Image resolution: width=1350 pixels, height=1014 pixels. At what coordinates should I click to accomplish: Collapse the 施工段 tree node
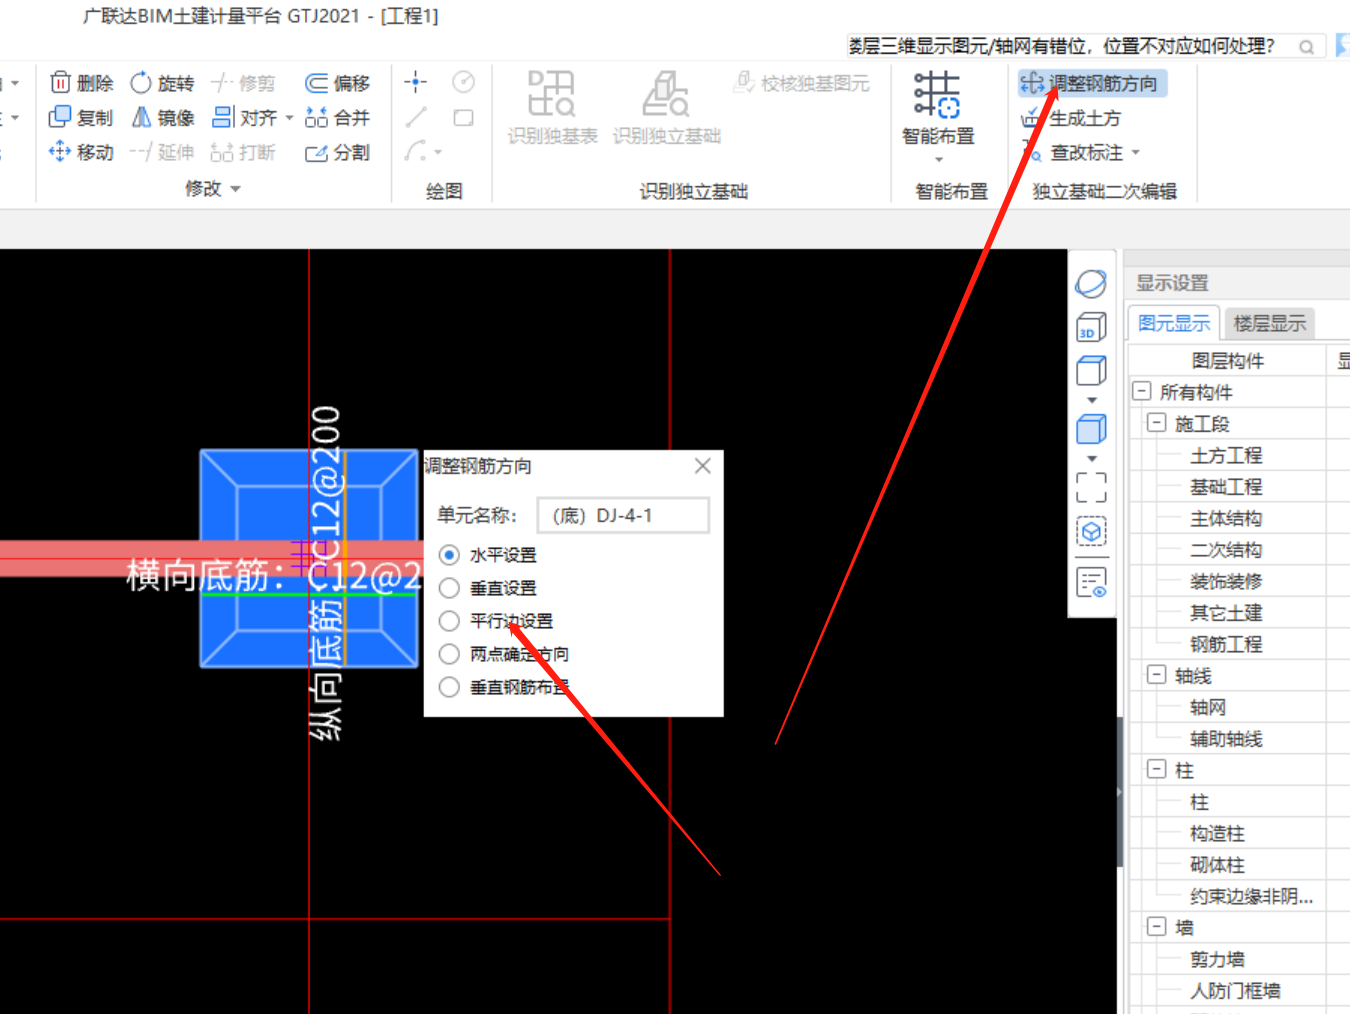coord(1157,423)
